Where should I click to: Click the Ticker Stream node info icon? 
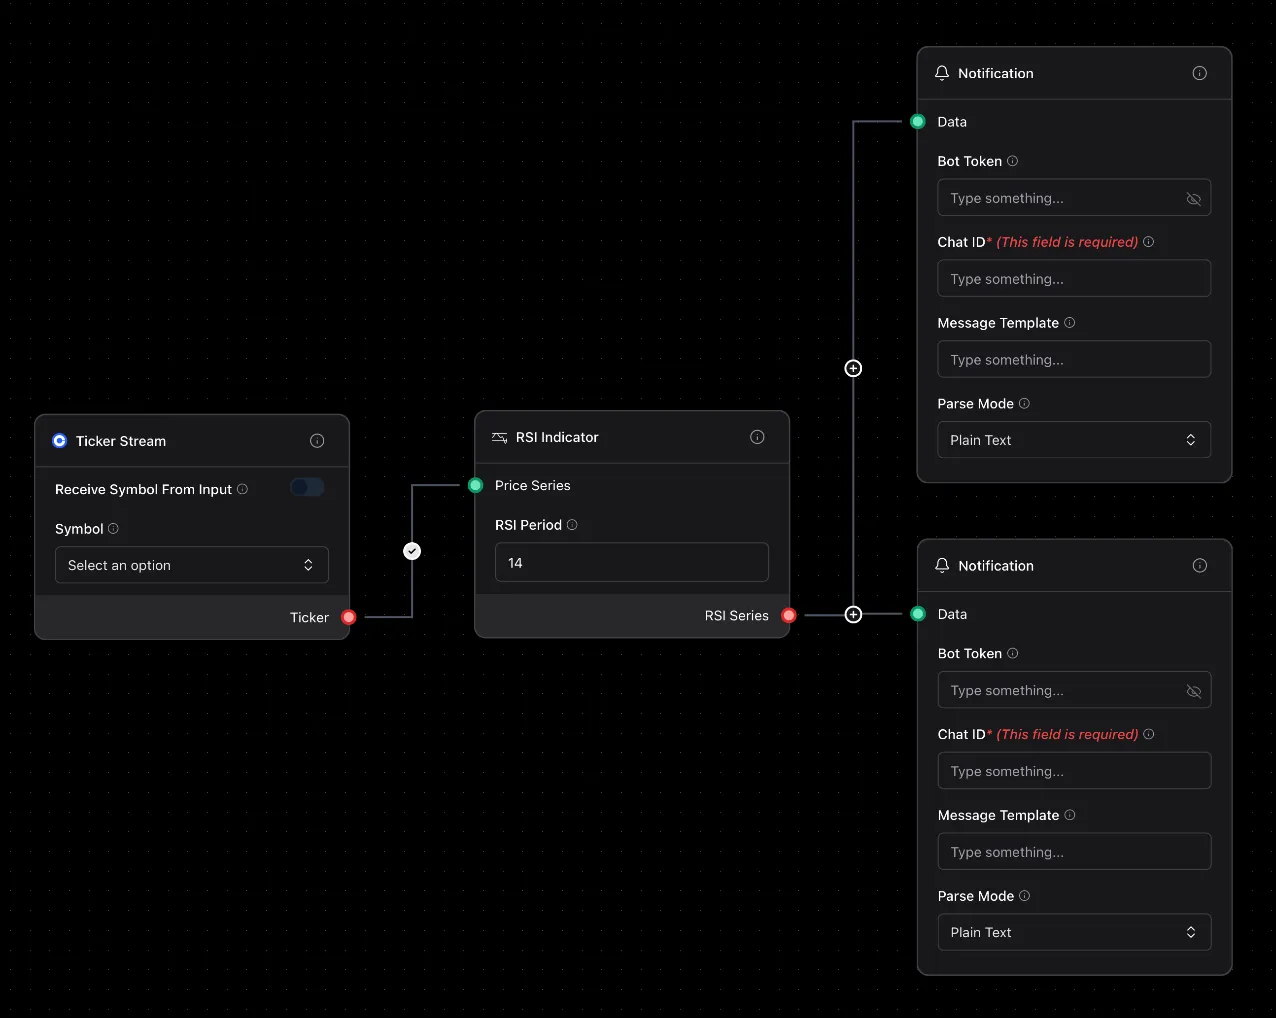pyautogui.click(x=317, y=441)
